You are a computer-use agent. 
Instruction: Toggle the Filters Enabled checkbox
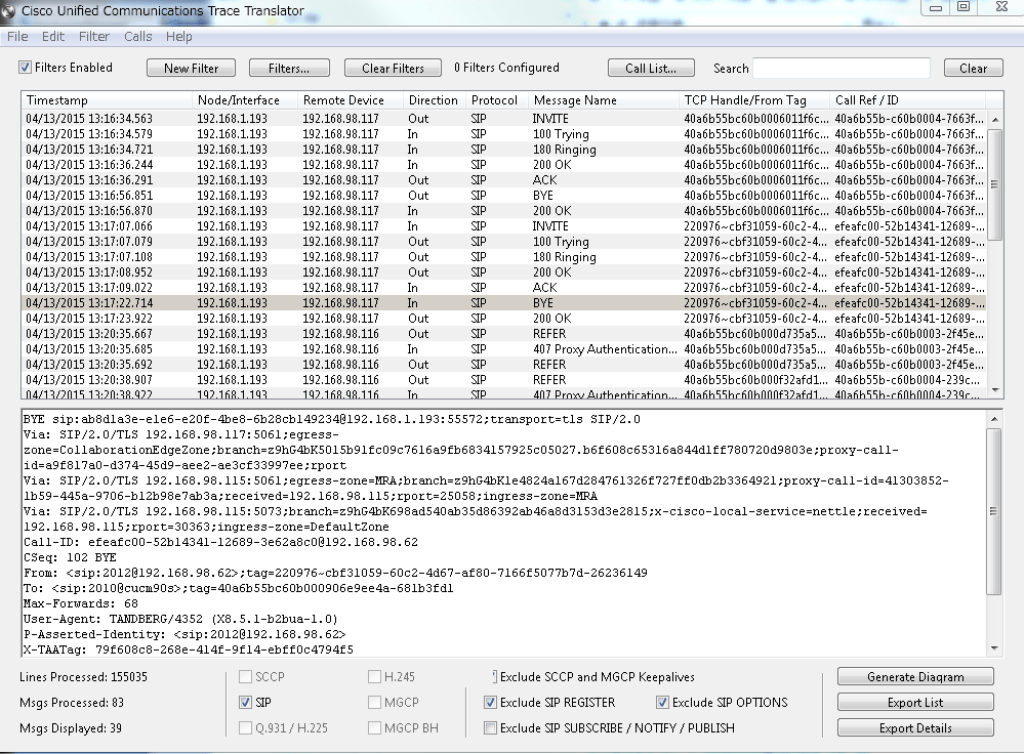25,67
